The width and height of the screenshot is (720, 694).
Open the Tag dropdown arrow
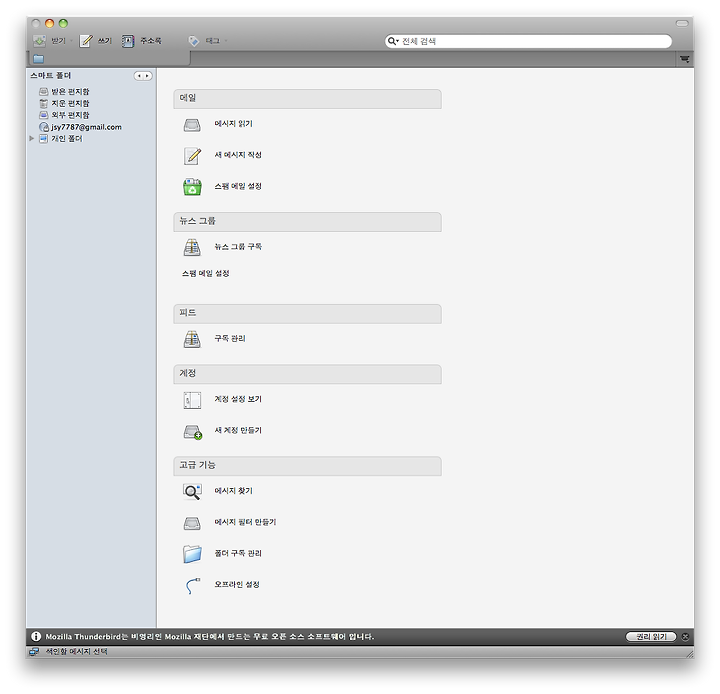coord(225,41)
